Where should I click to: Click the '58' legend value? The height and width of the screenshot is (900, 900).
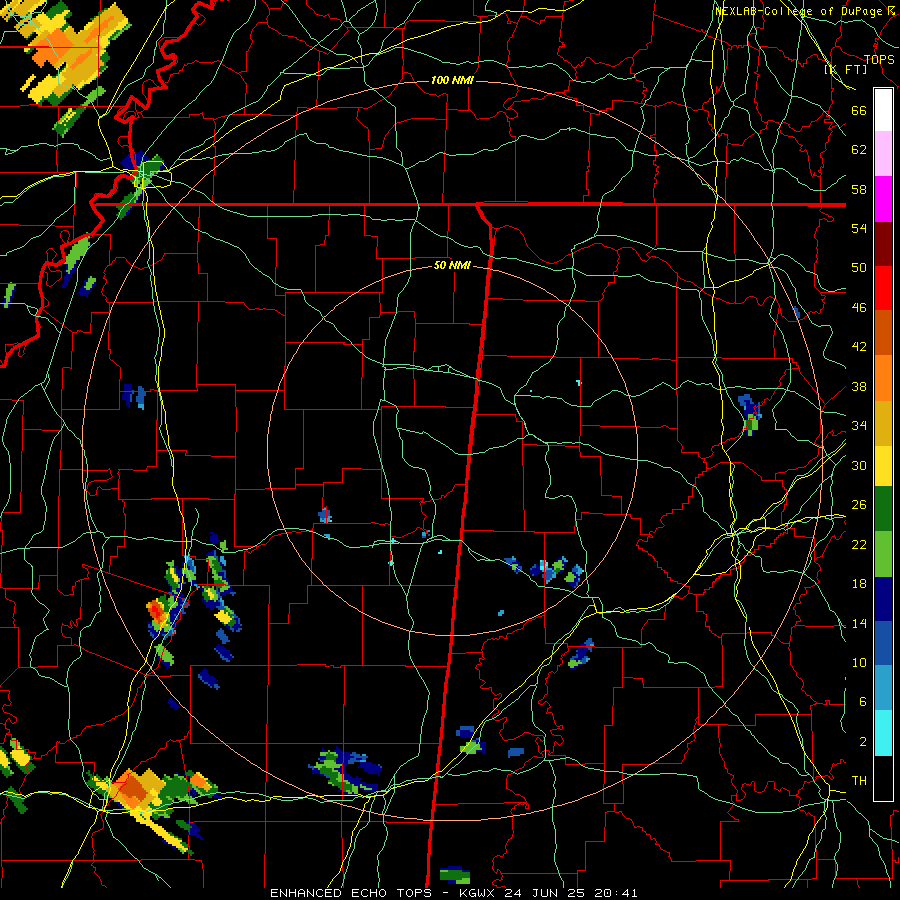point(859,189)
